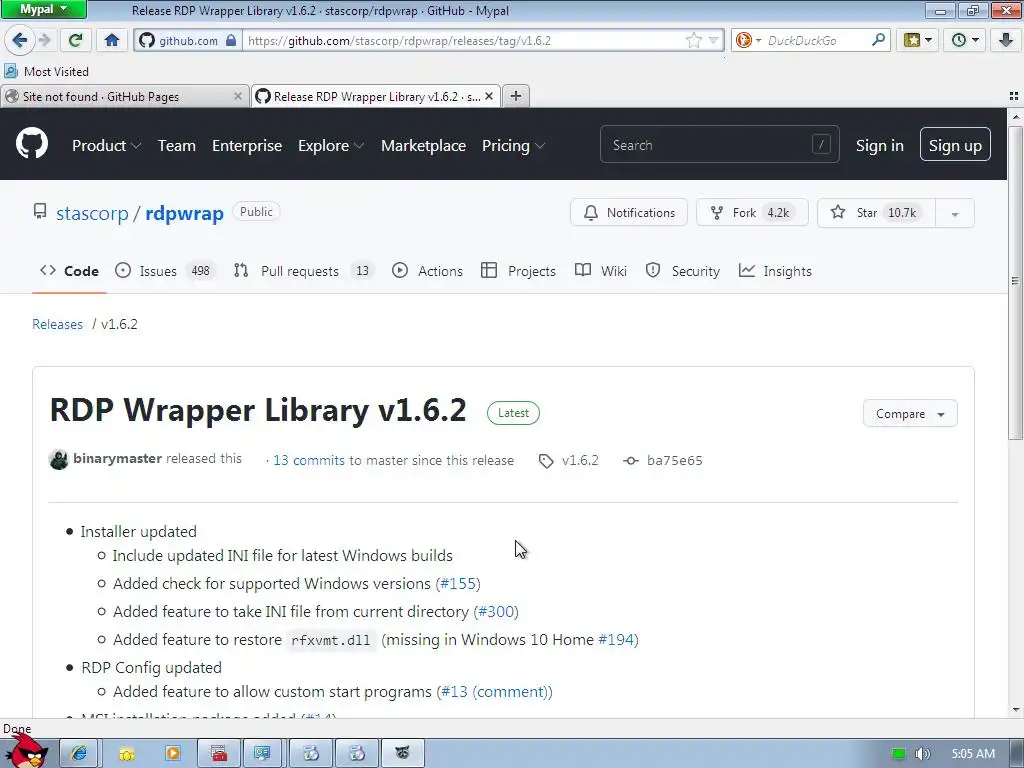Close the RDP Wrapper Library release tab
The width and height of the screenshot is (1024, 768).
[488, 97]
